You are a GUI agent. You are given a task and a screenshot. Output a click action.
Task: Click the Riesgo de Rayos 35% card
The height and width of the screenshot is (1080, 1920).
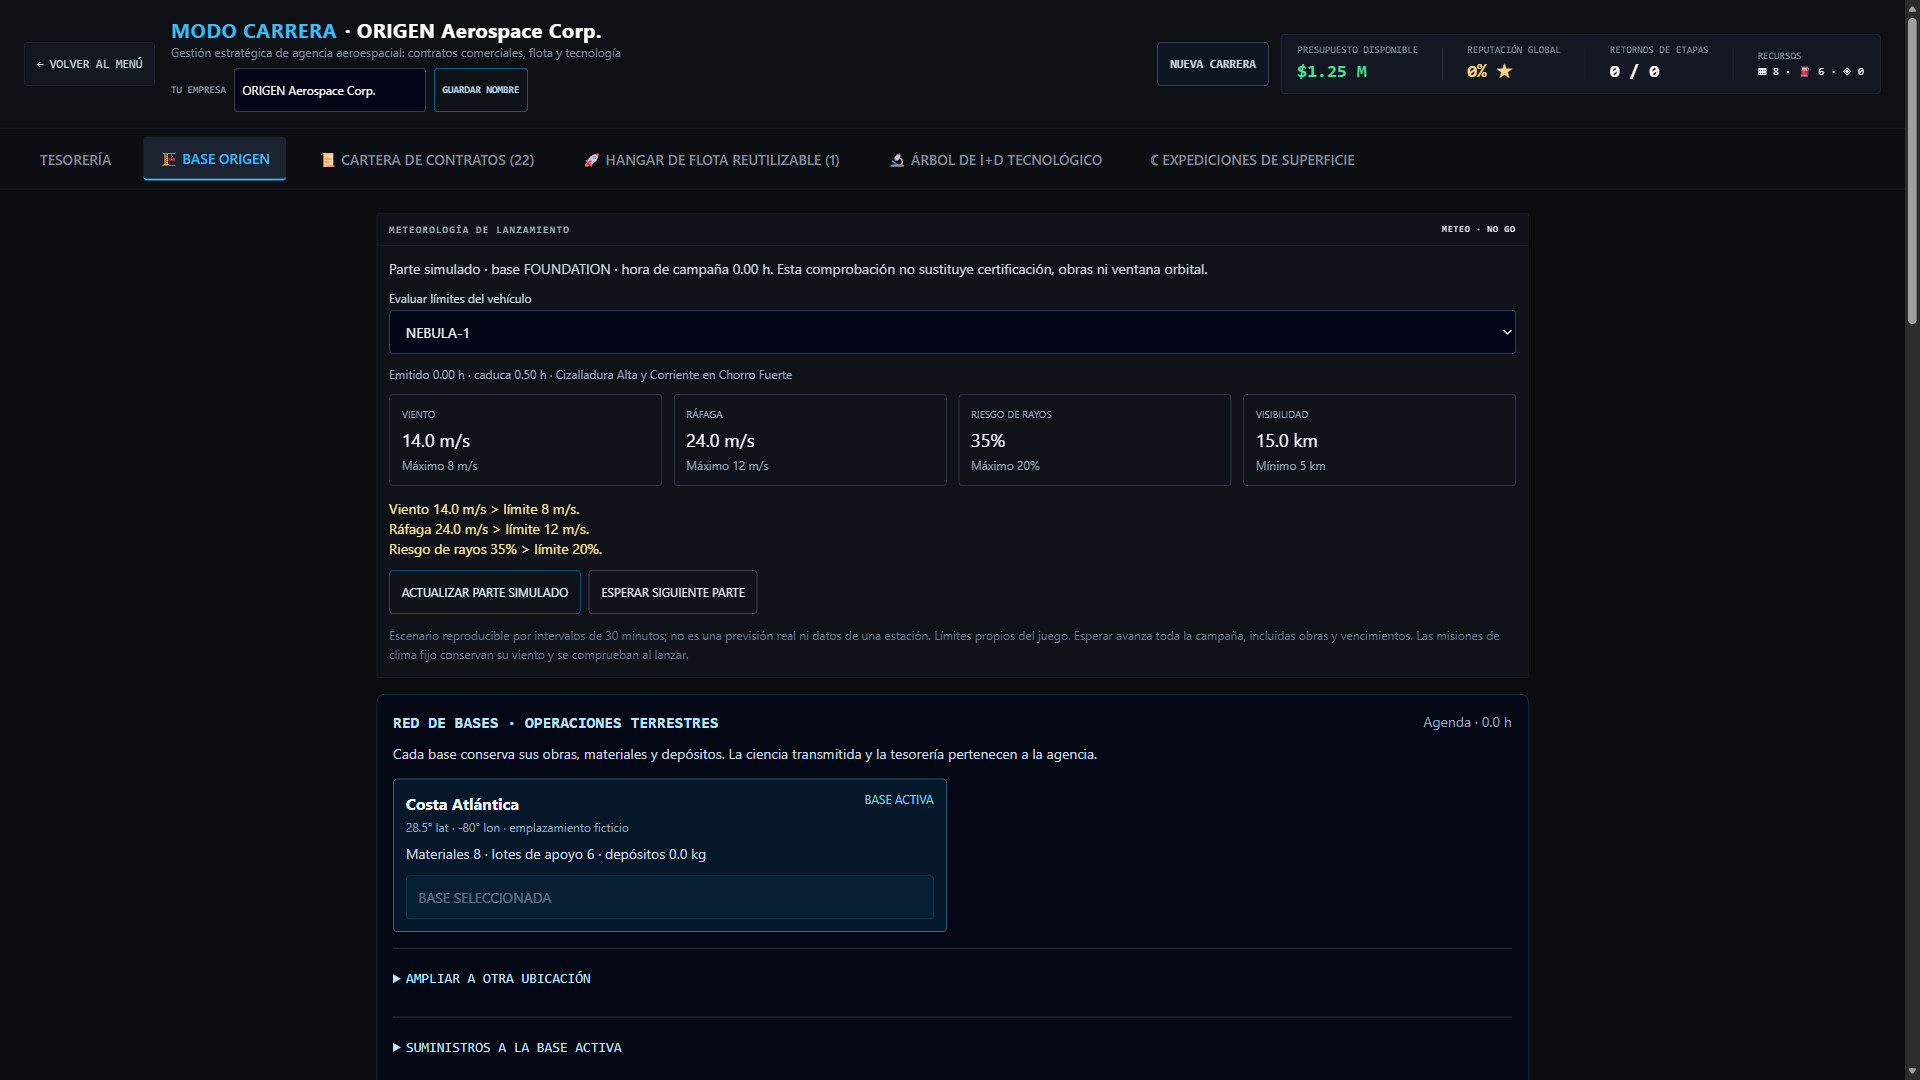pos(1095,440)
